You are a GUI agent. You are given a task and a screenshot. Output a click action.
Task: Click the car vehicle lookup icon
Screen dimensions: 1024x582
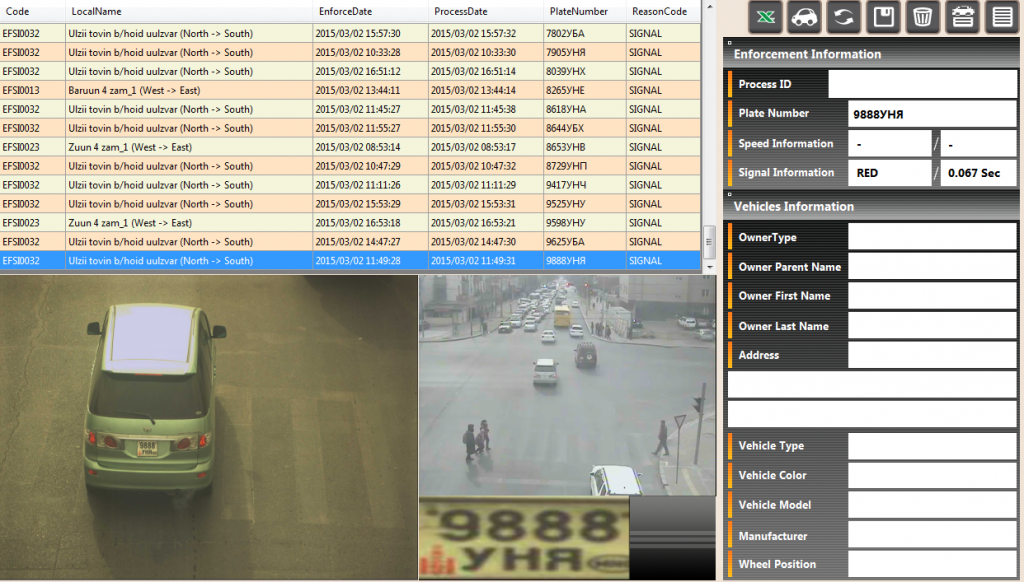pyautogui.click(x=804, y=17)
